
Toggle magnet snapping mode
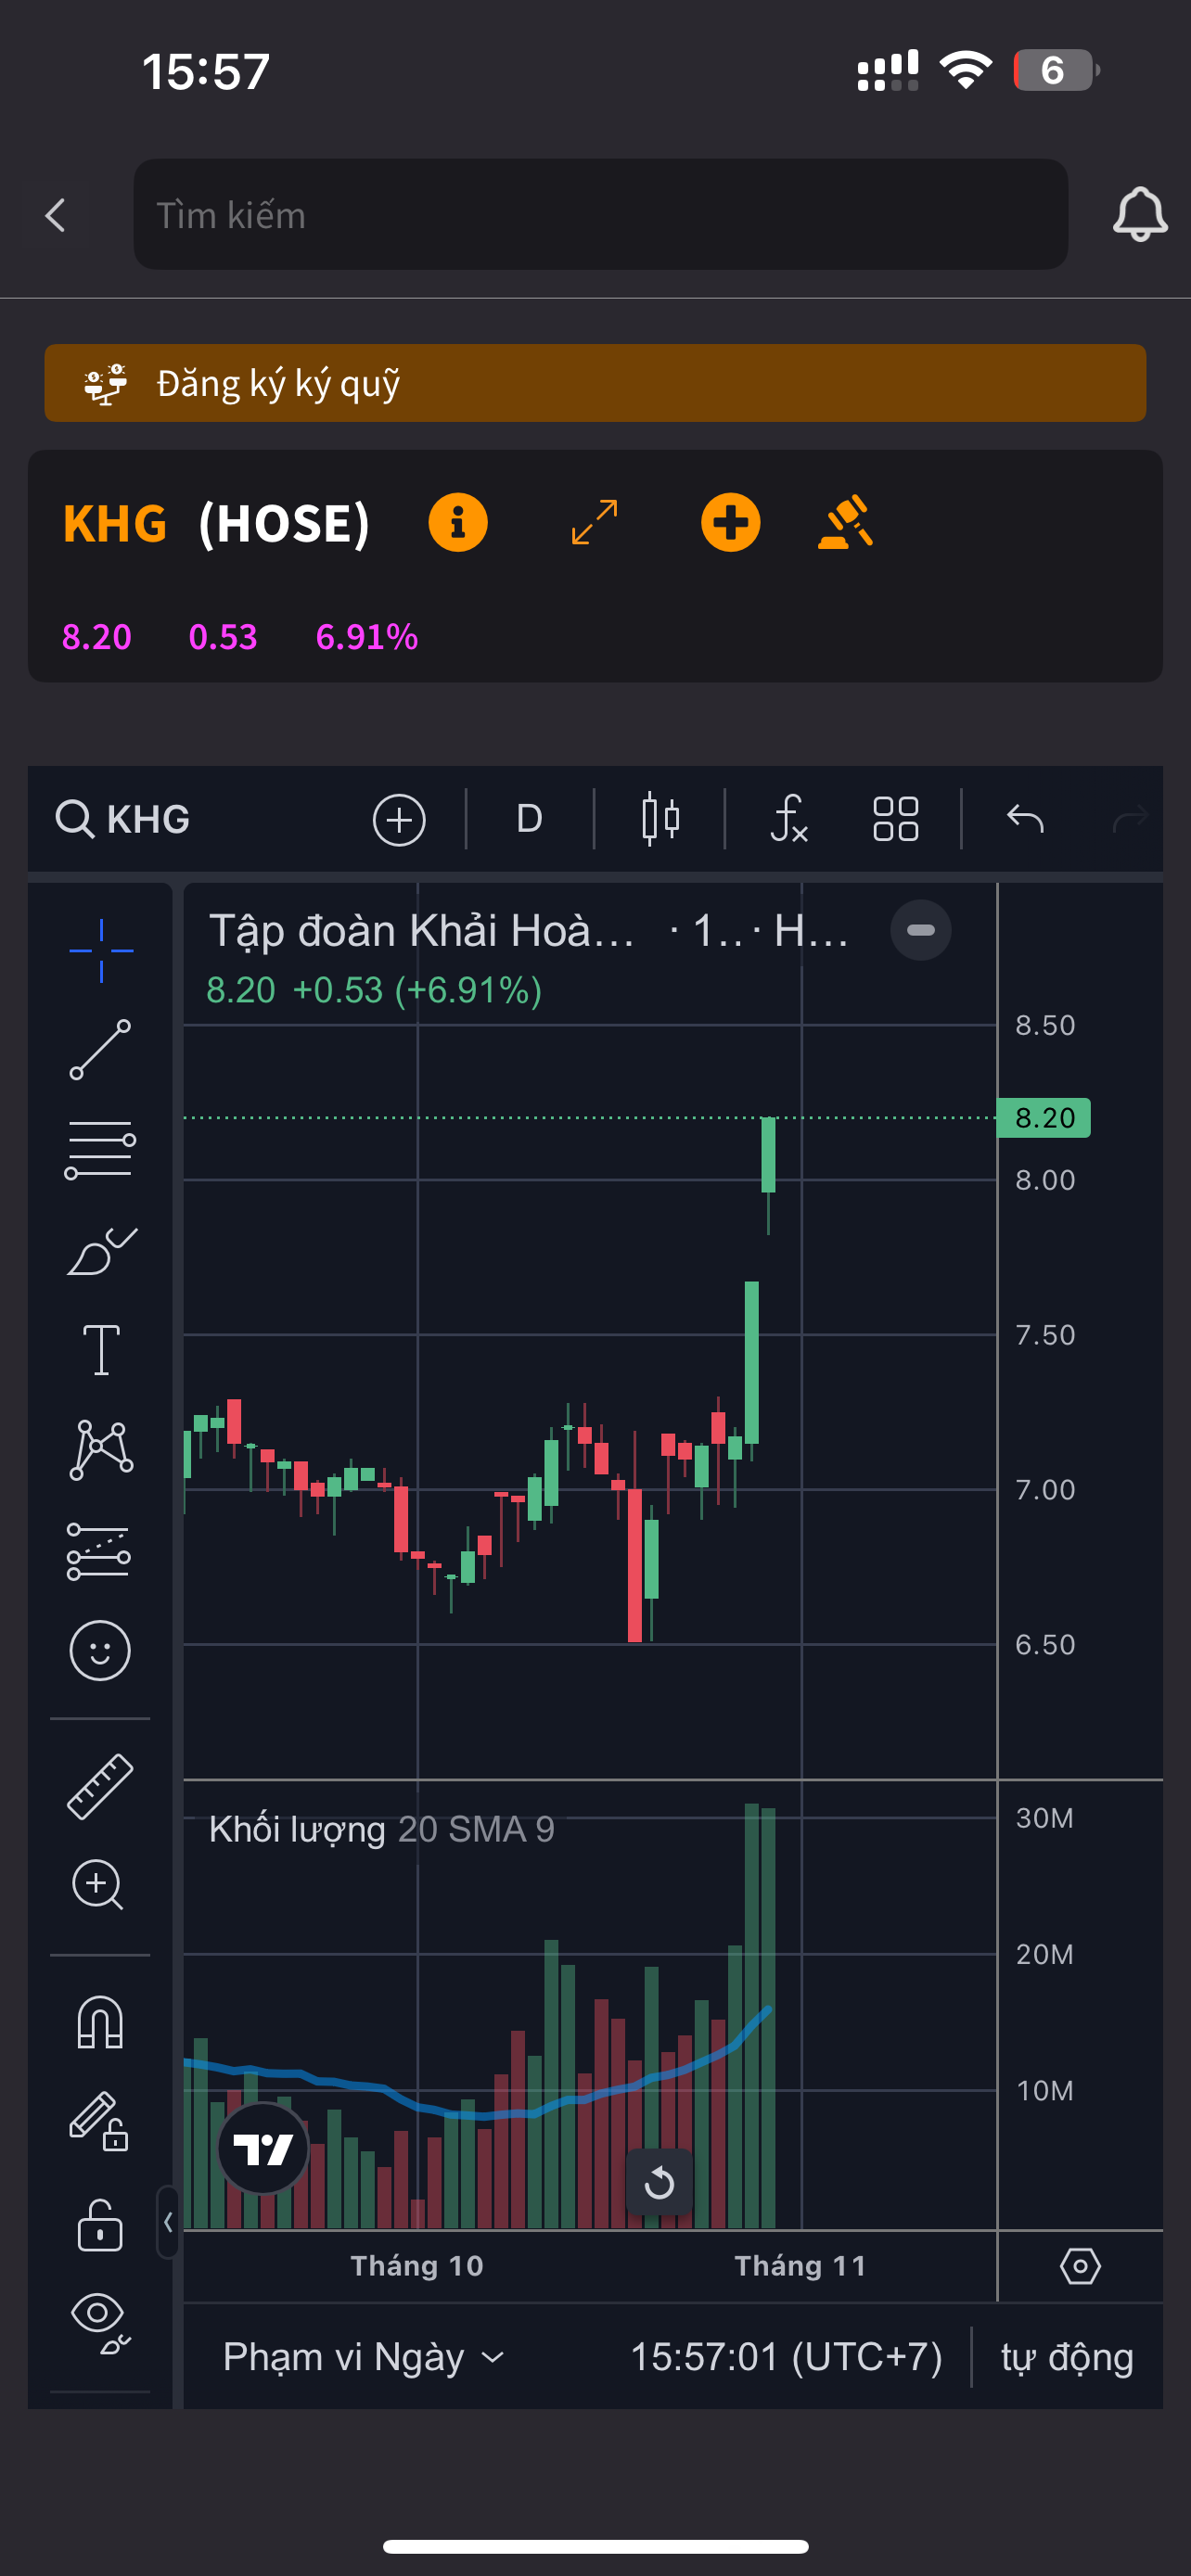100,2022
